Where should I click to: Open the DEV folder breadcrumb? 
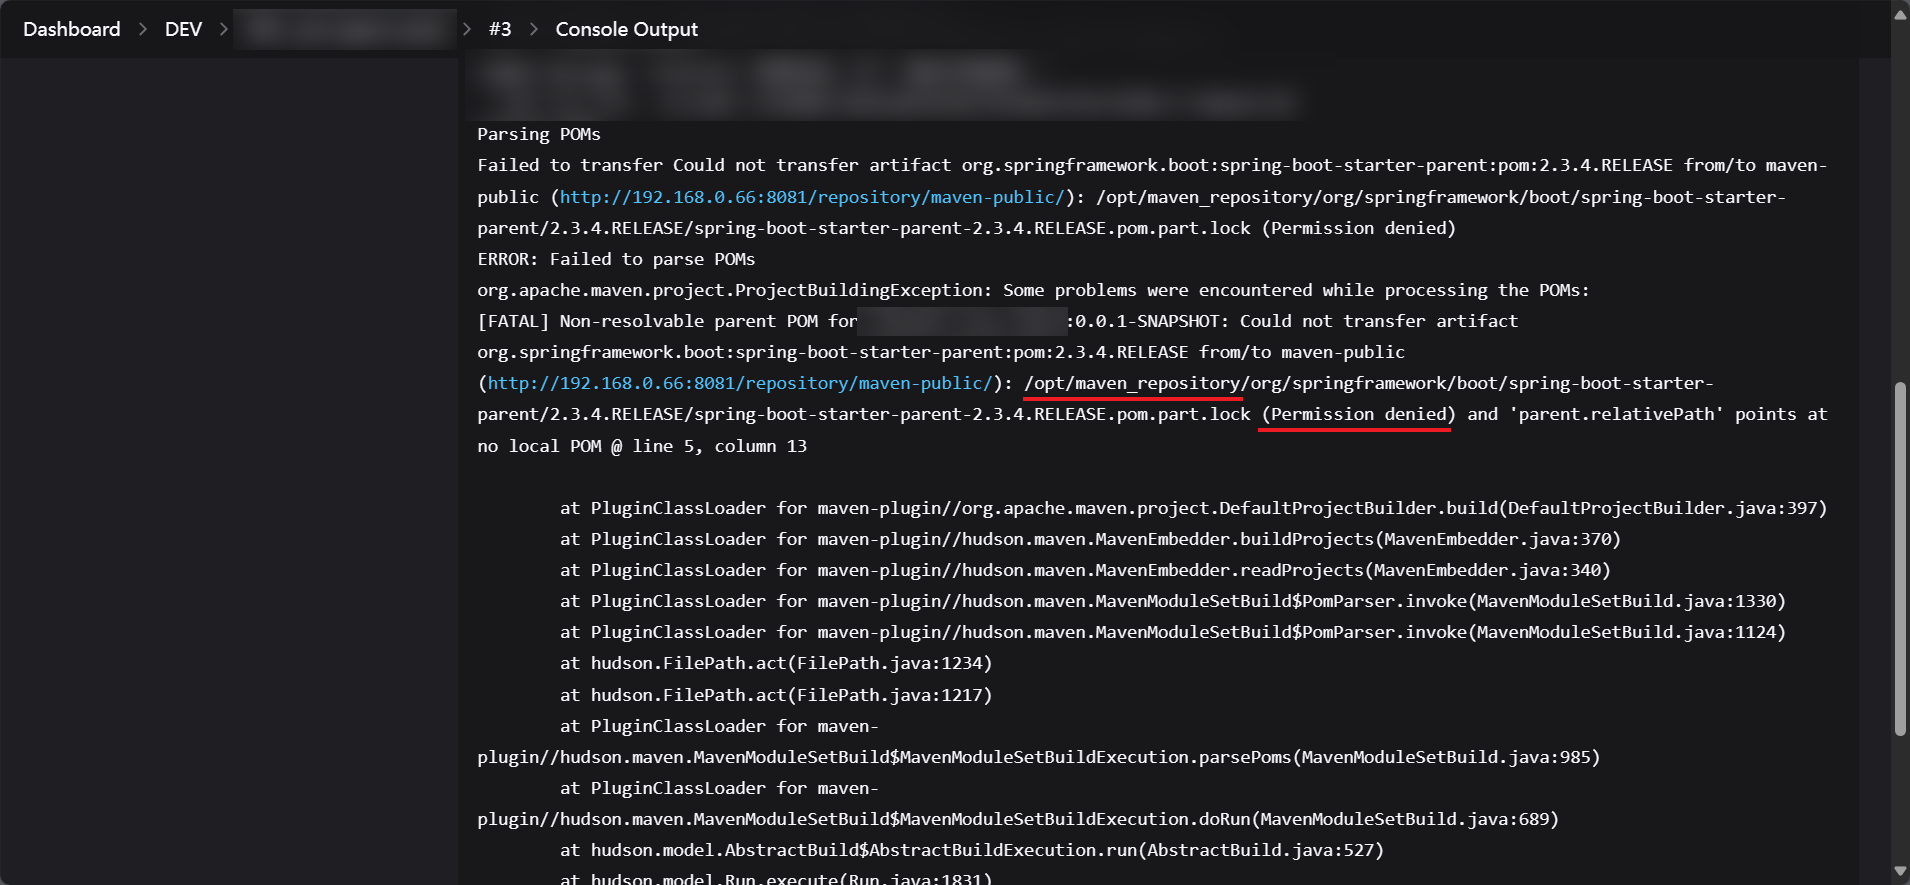(183, 29)
